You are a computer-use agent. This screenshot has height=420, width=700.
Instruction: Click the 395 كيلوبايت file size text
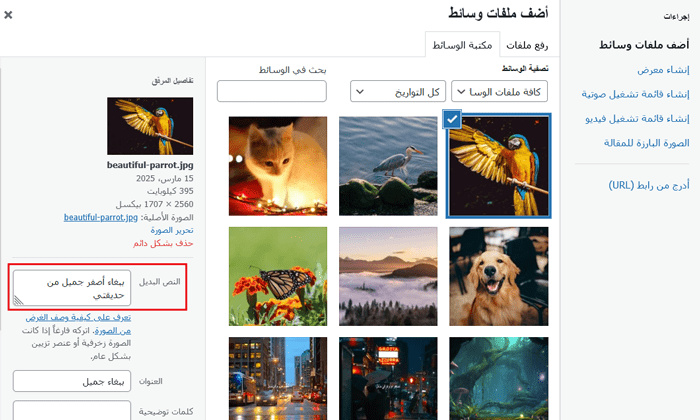point(170,191)
